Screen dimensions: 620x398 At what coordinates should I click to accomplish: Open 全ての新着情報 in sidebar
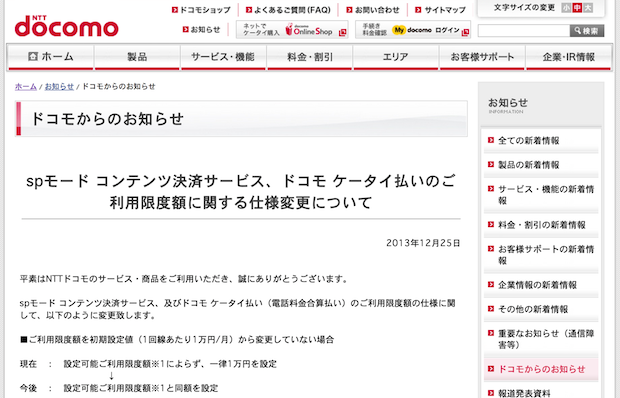541,141
